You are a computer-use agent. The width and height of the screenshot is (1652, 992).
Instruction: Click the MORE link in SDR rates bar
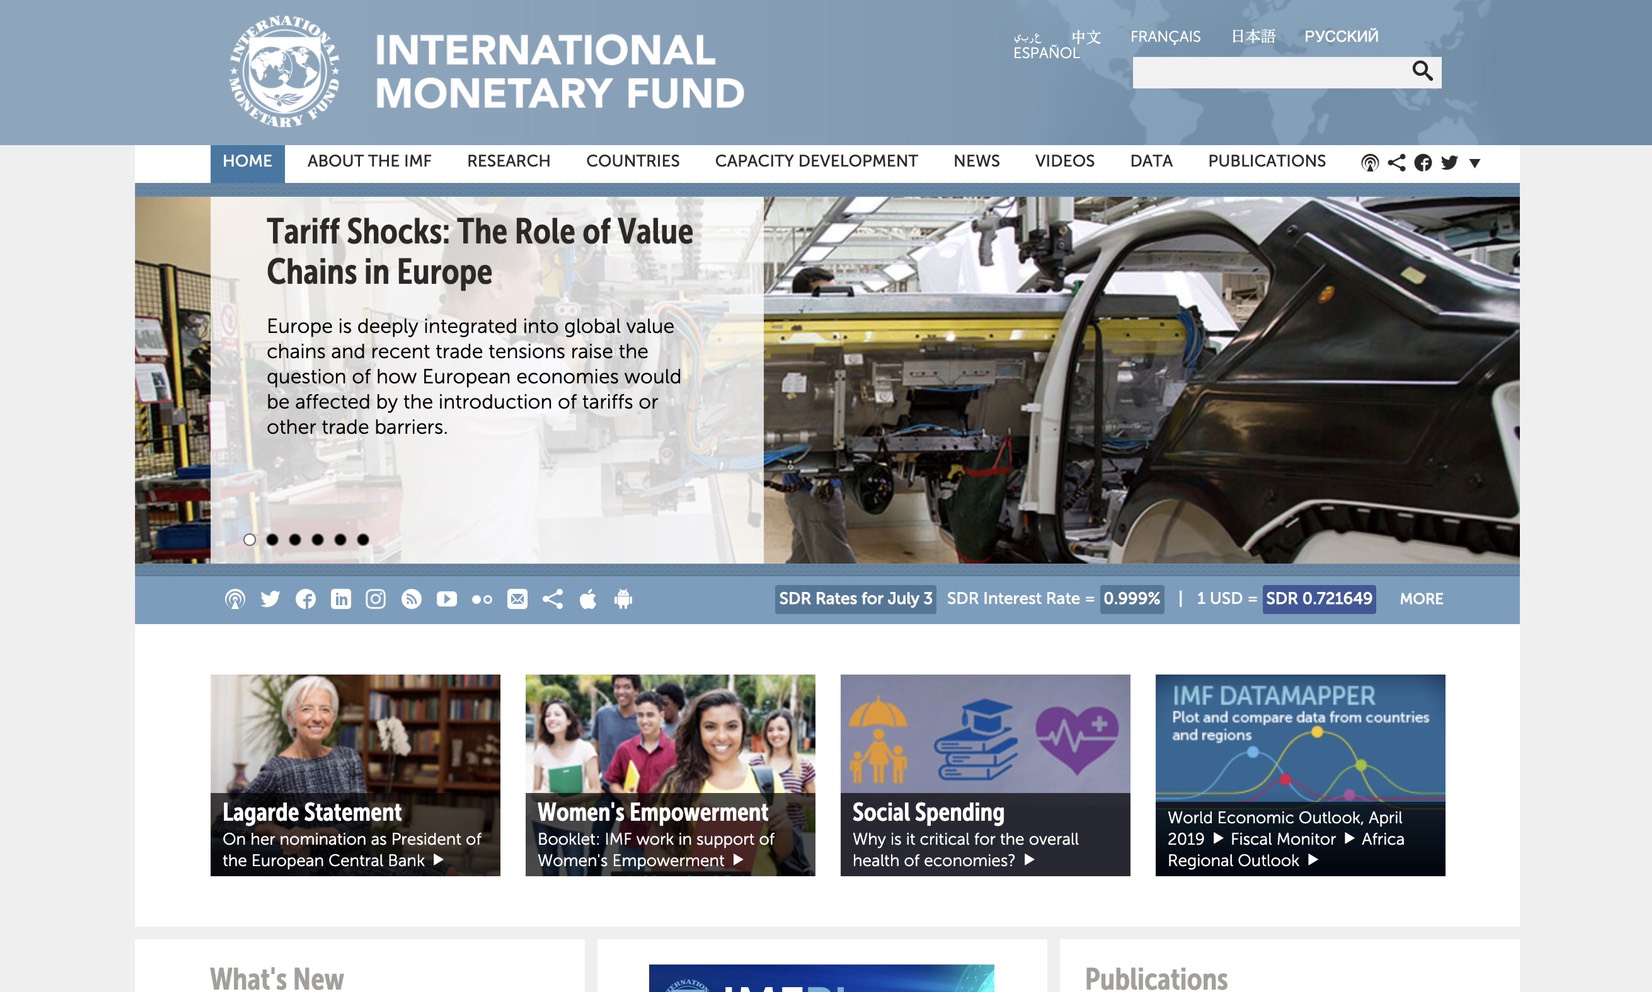point(1421,599)
